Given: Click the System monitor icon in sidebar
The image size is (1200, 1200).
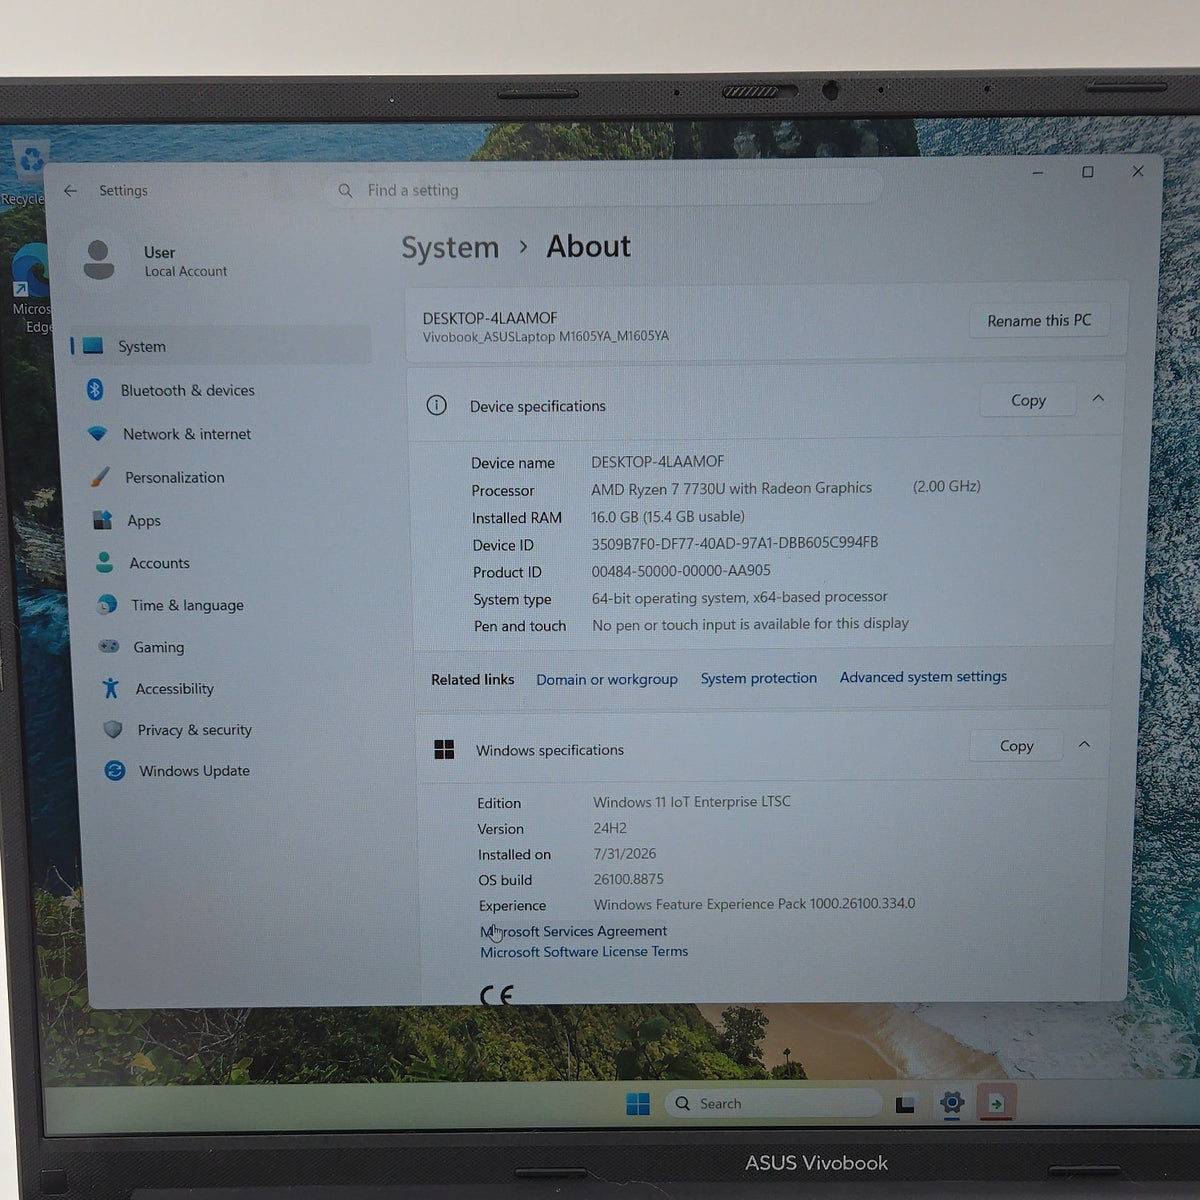Looking at the screenshot, I should click(93, 346).
